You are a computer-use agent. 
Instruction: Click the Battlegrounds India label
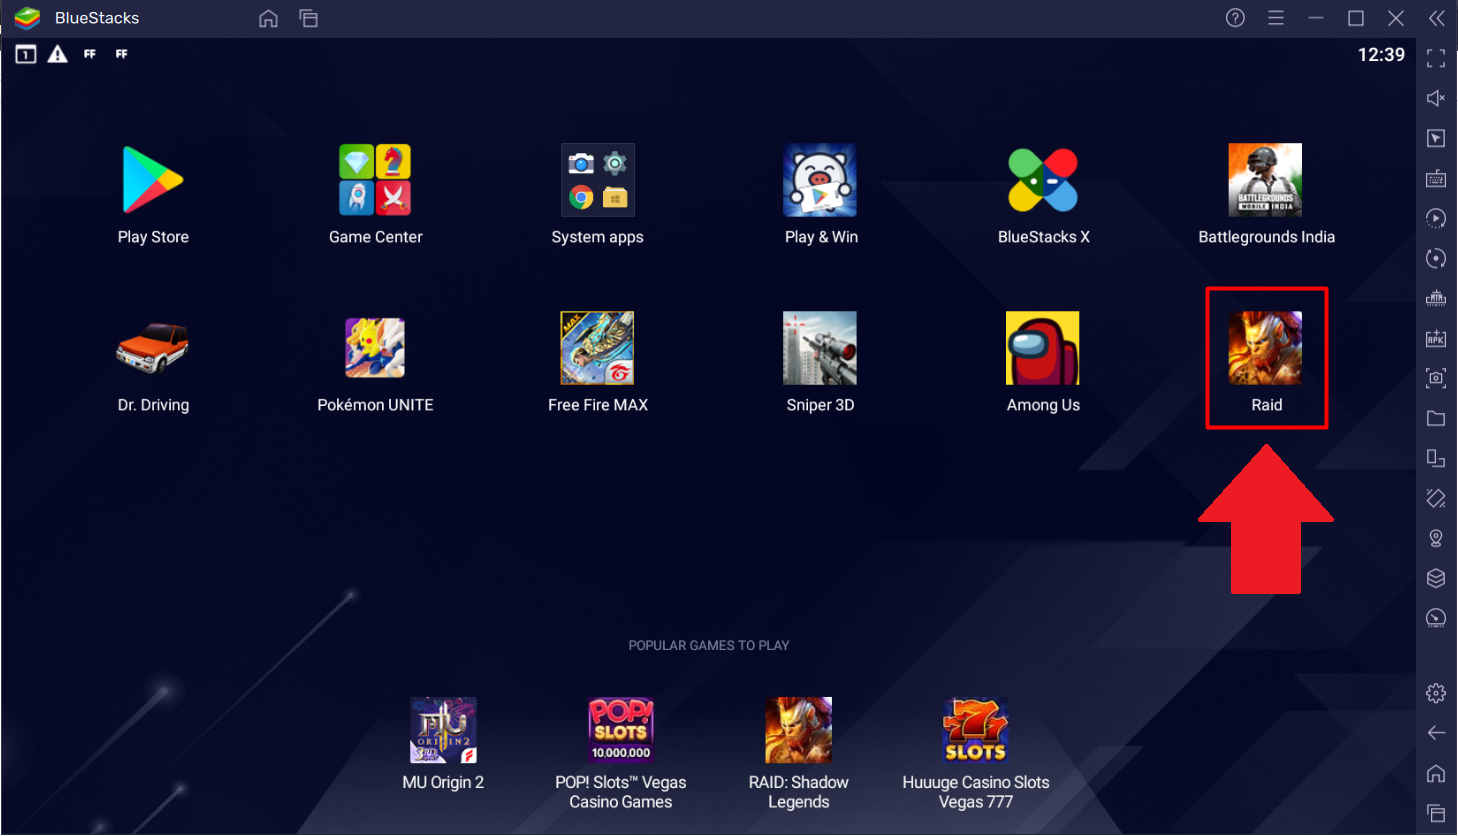point(1266,237)
